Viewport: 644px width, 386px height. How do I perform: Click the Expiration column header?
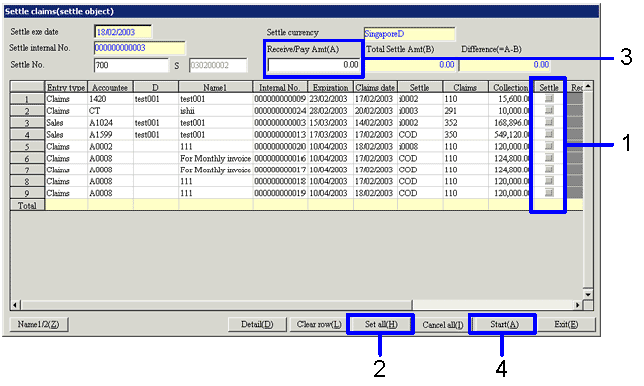[330, 87]
